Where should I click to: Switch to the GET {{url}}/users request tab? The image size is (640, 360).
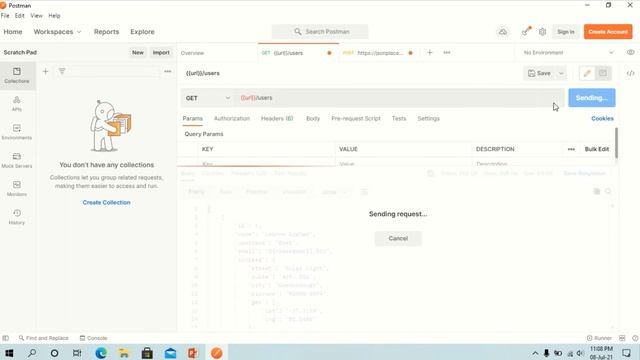298,53
